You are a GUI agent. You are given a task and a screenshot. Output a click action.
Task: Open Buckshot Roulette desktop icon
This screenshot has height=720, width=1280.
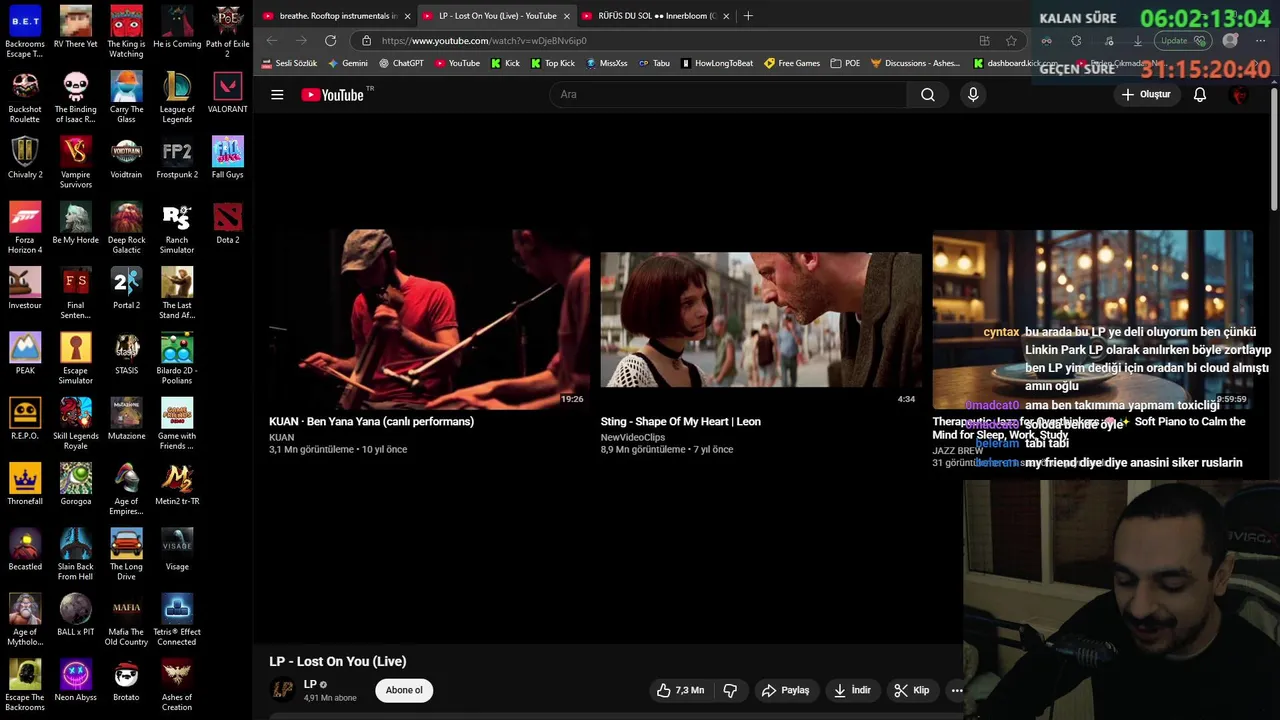[25, 97]
